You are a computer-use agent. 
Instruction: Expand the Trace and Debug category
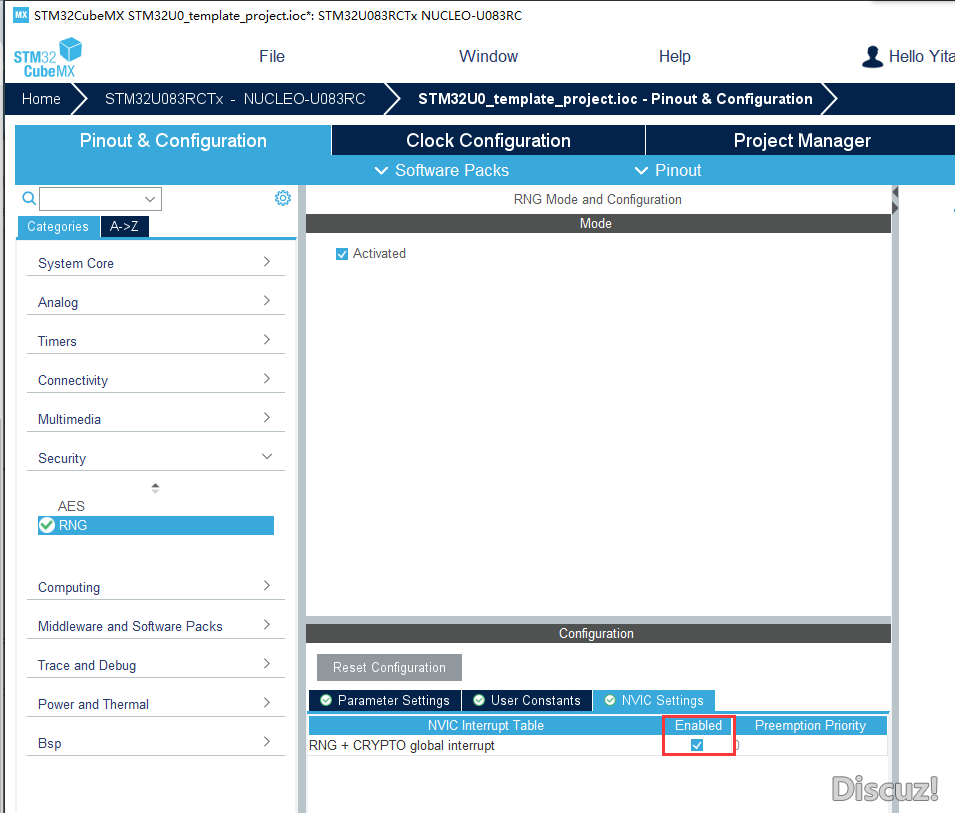pyautogui.click(x=155, y=665)
